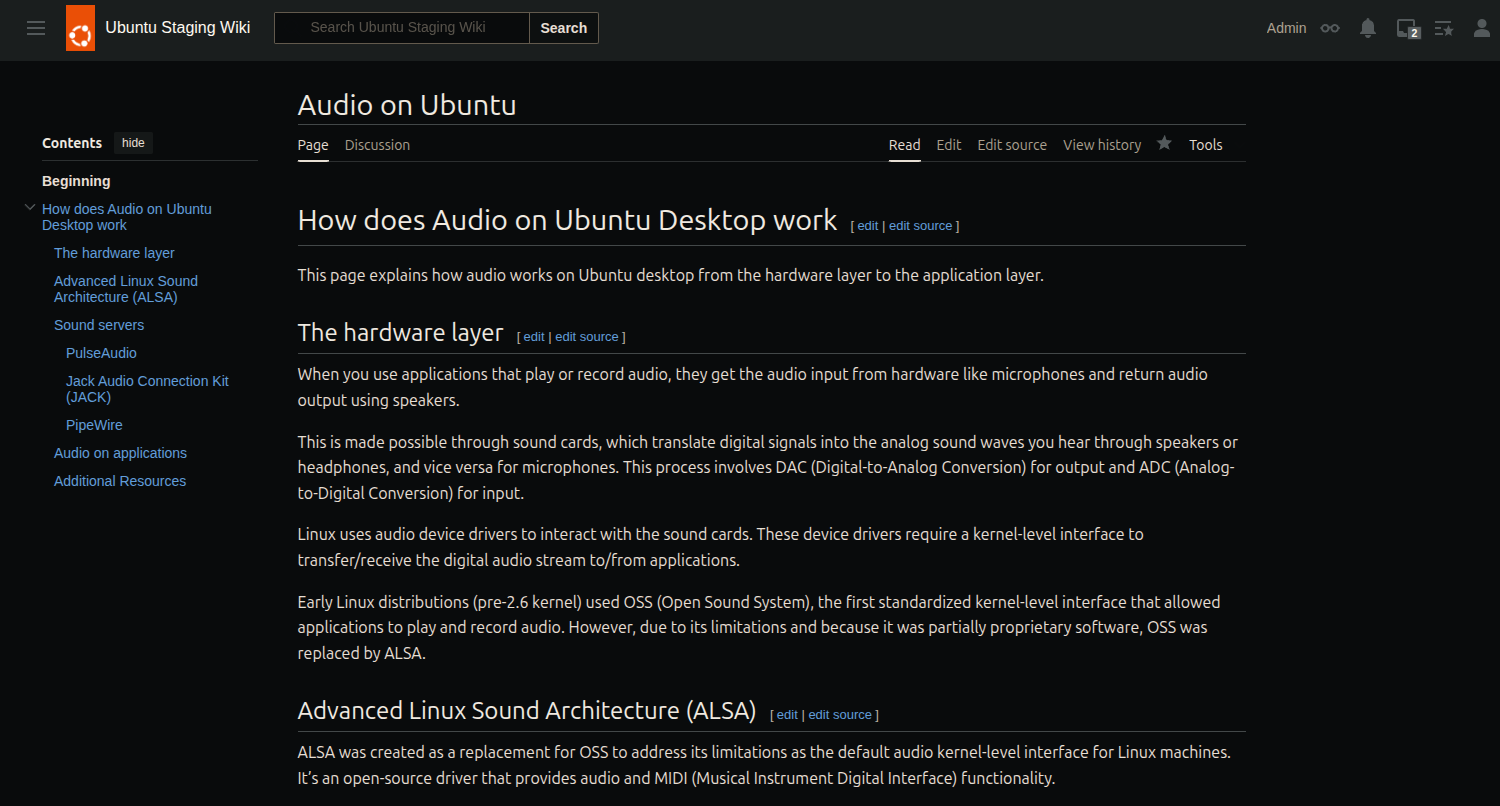
Task: Open notices tray with 2 badge
Action: coord(1407,28)
